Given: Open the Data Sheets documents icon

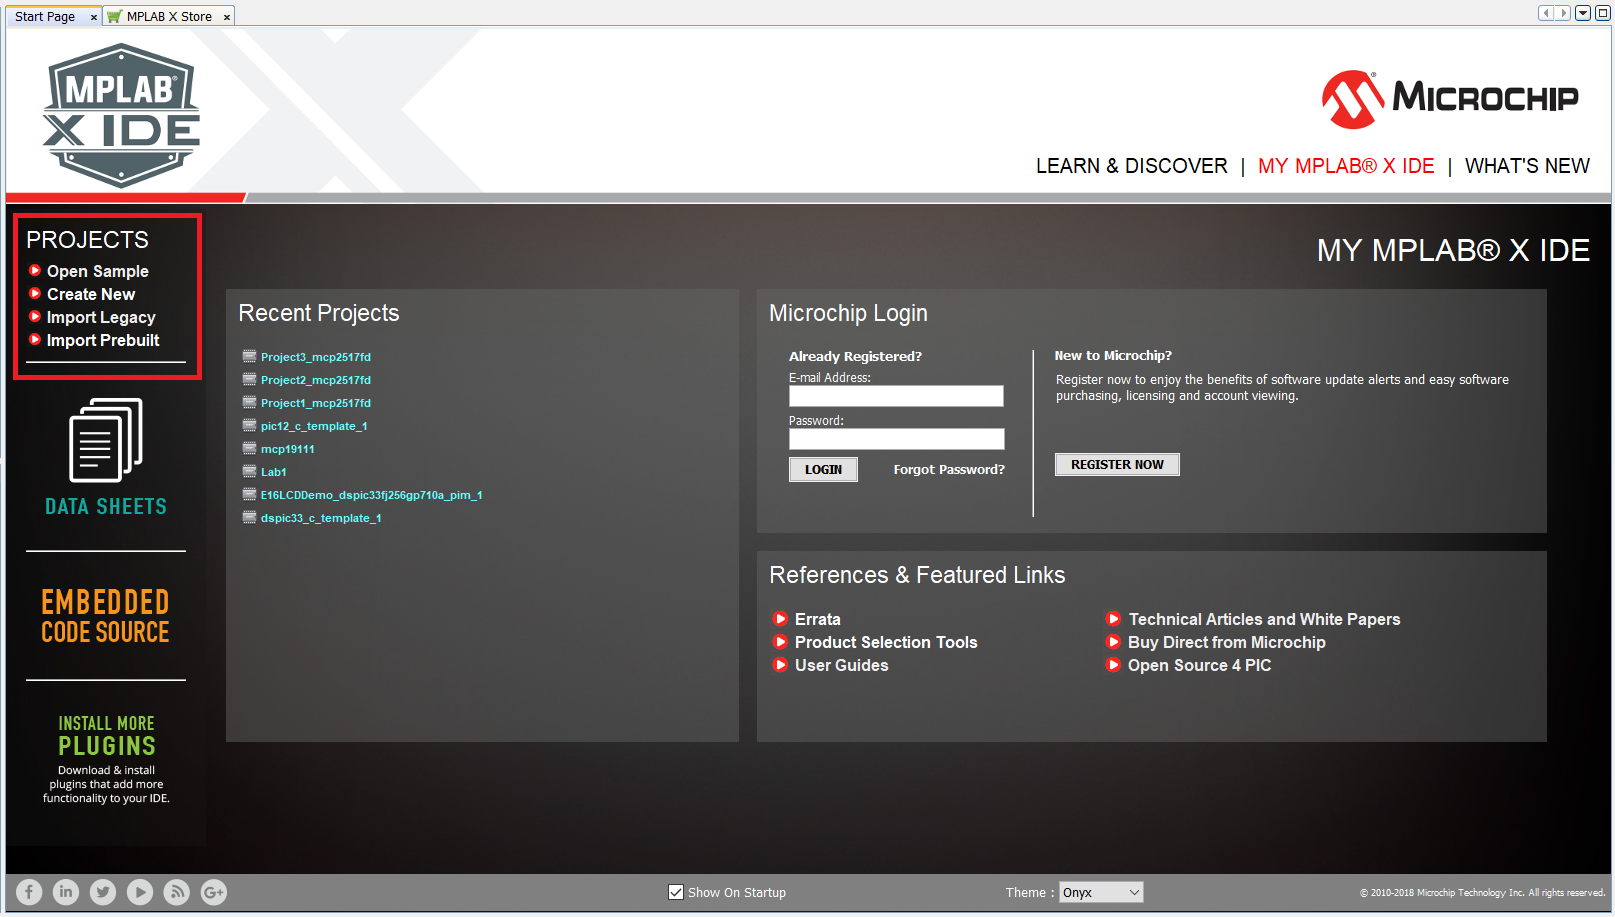Looking at the screenshot, I should 106,441.
